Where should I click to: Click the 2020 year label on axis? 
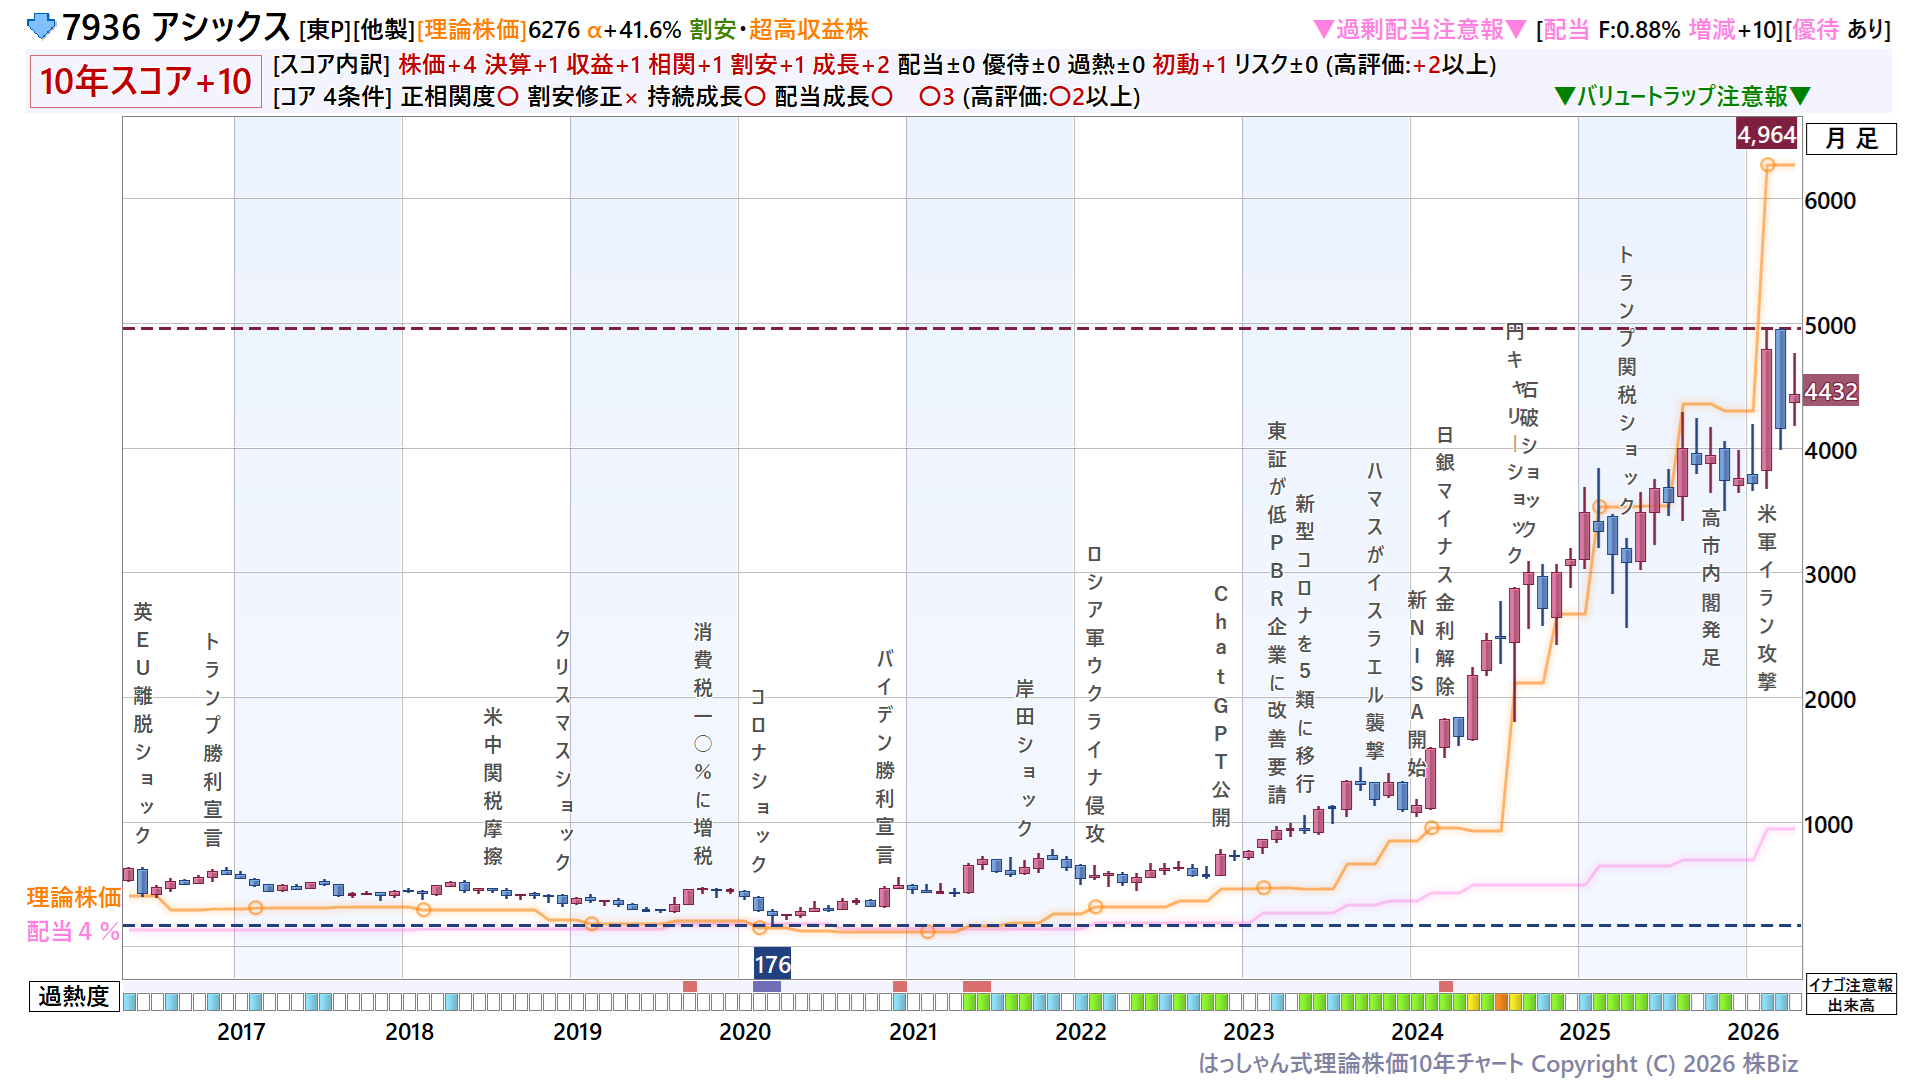click(745, 1032)
